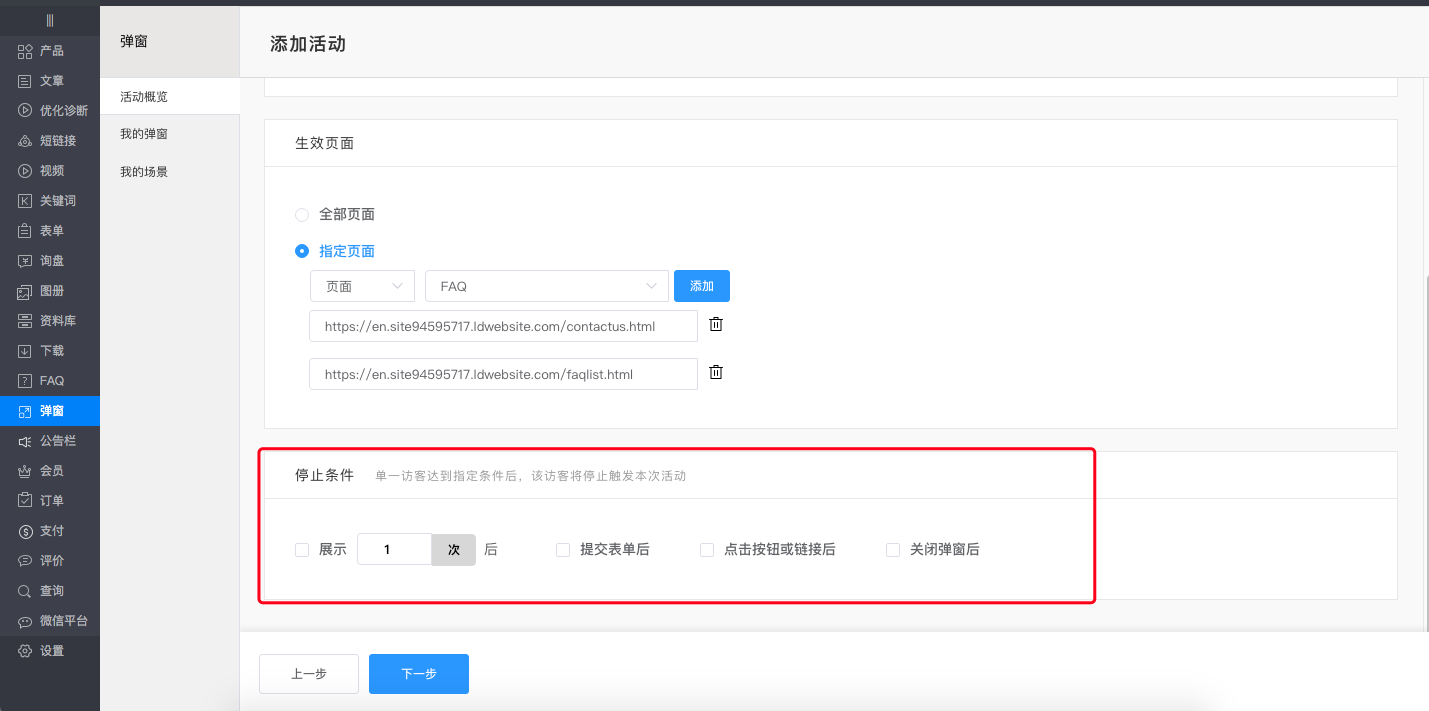Open the 优化诊断 tool from the sidebar
This screenshot has height=711, width=1429.
pyautogui.click(x=50, y=110)
